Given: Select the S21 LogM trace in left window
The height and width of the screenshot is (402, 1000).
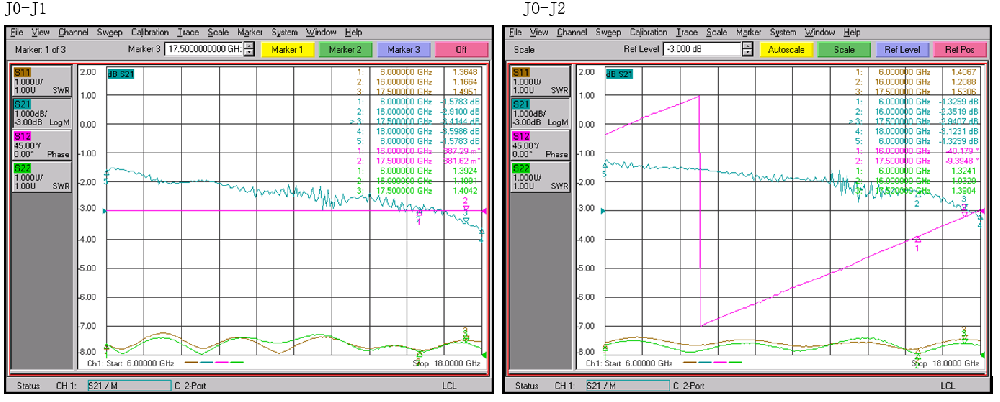Looking at the screenshot, I should (40, 114).
